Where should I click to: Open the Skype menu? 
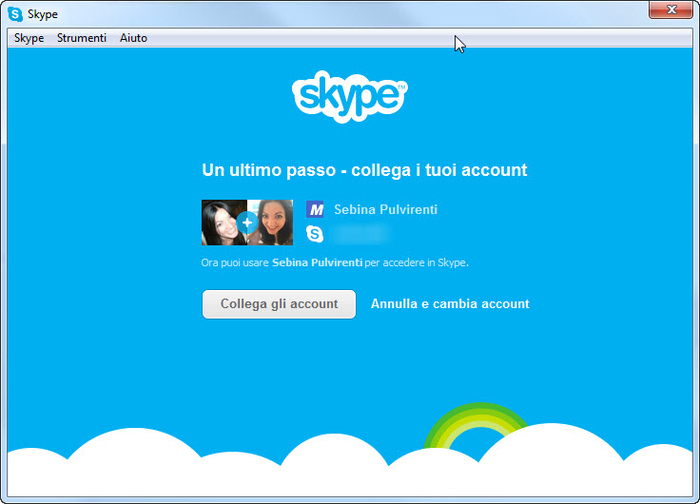pos(29,38)
